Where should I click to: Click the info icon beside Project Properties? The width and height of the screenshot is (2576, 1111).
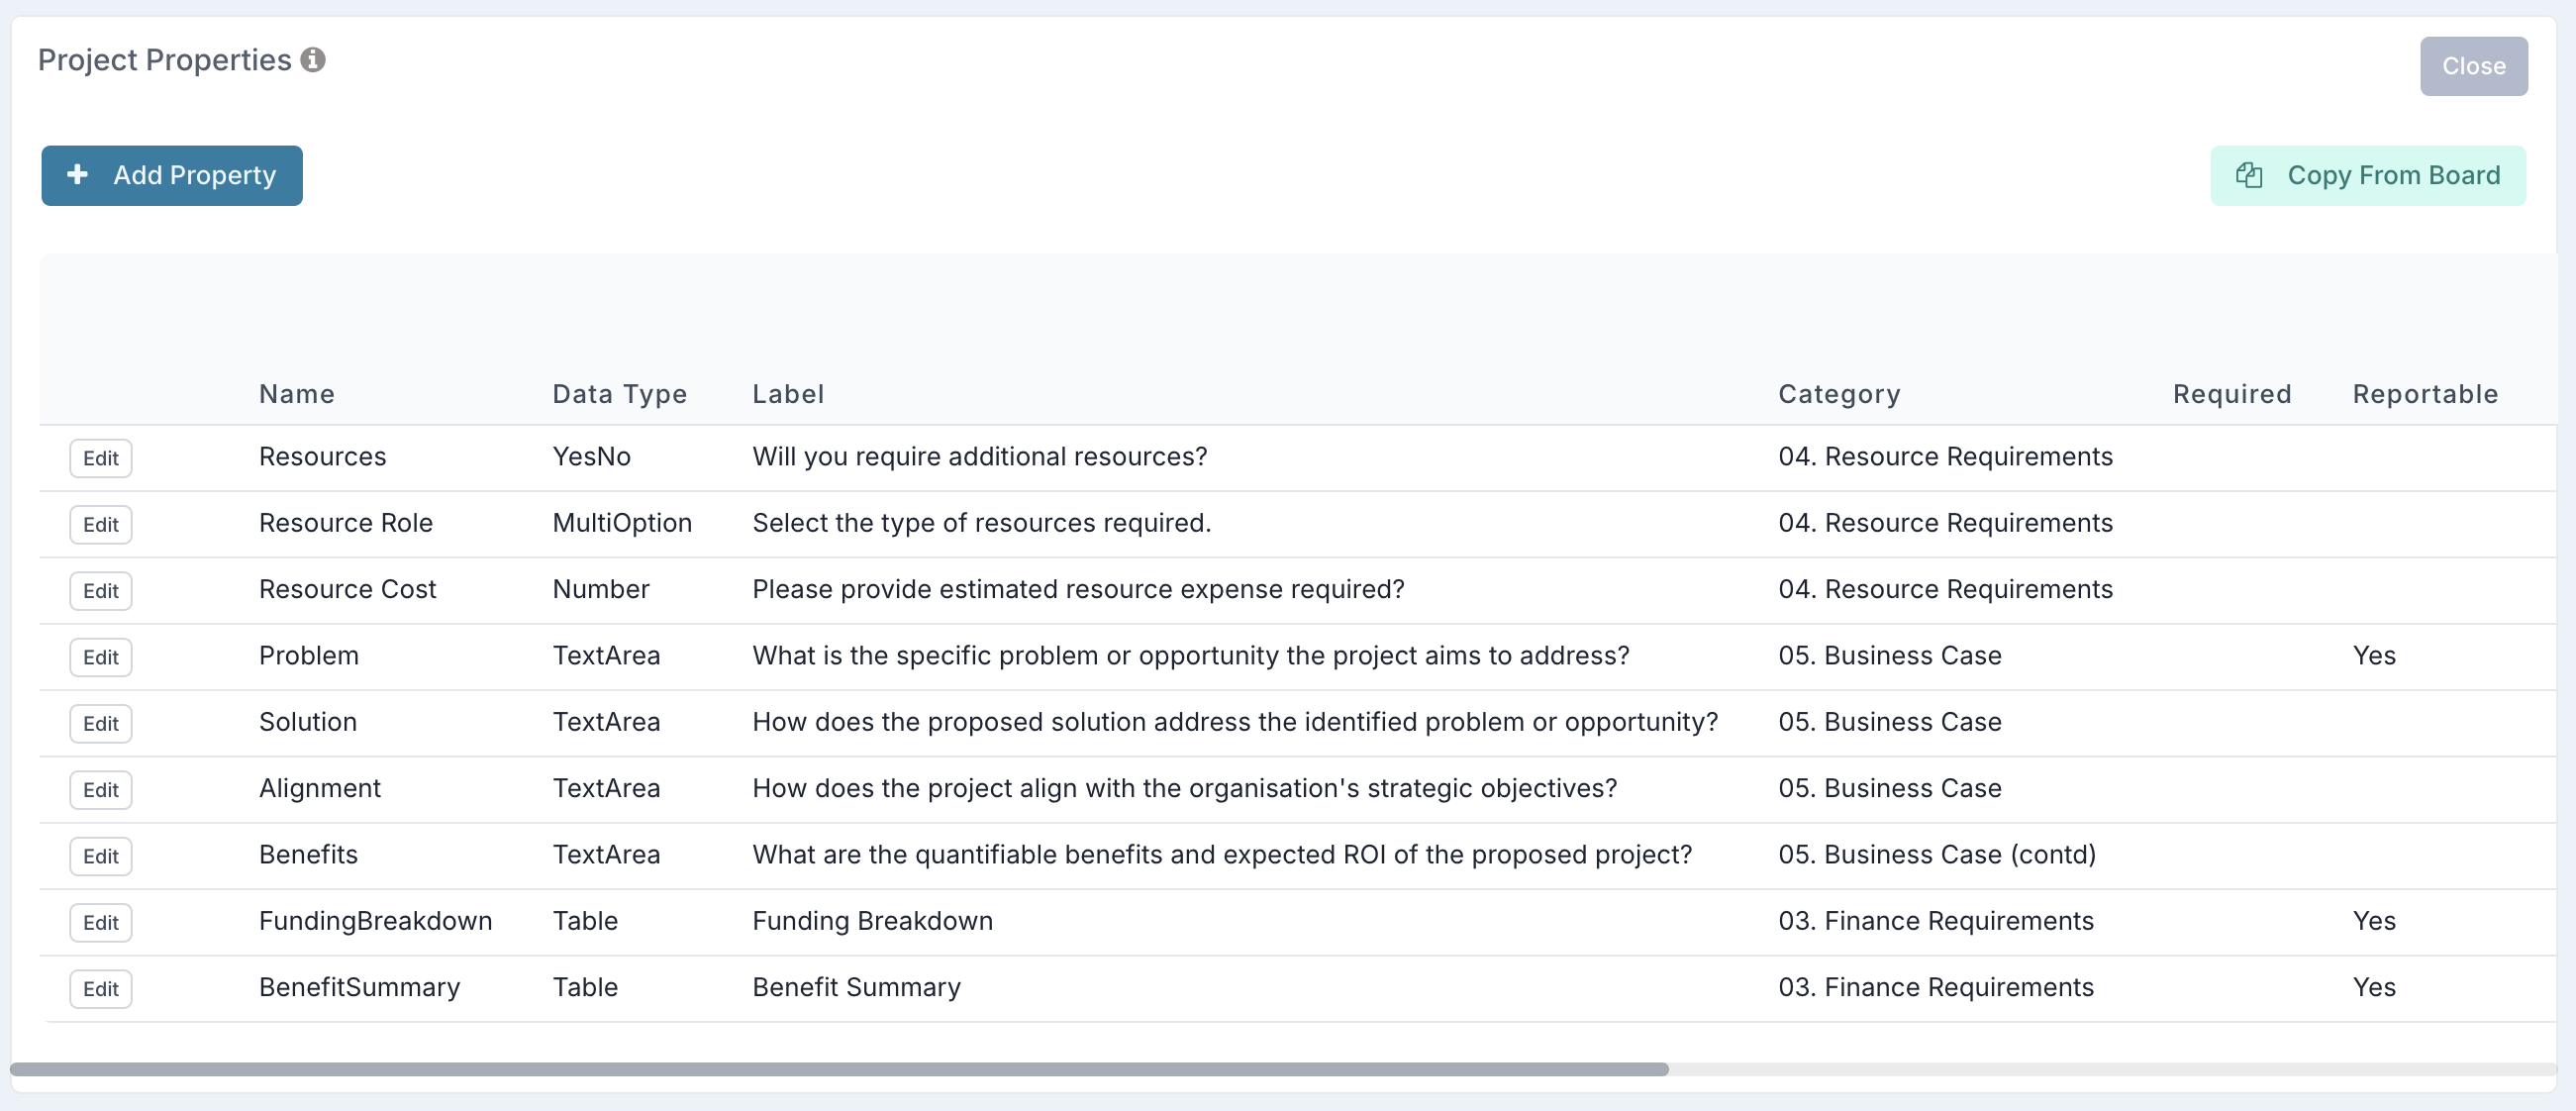tap(313, 60)
